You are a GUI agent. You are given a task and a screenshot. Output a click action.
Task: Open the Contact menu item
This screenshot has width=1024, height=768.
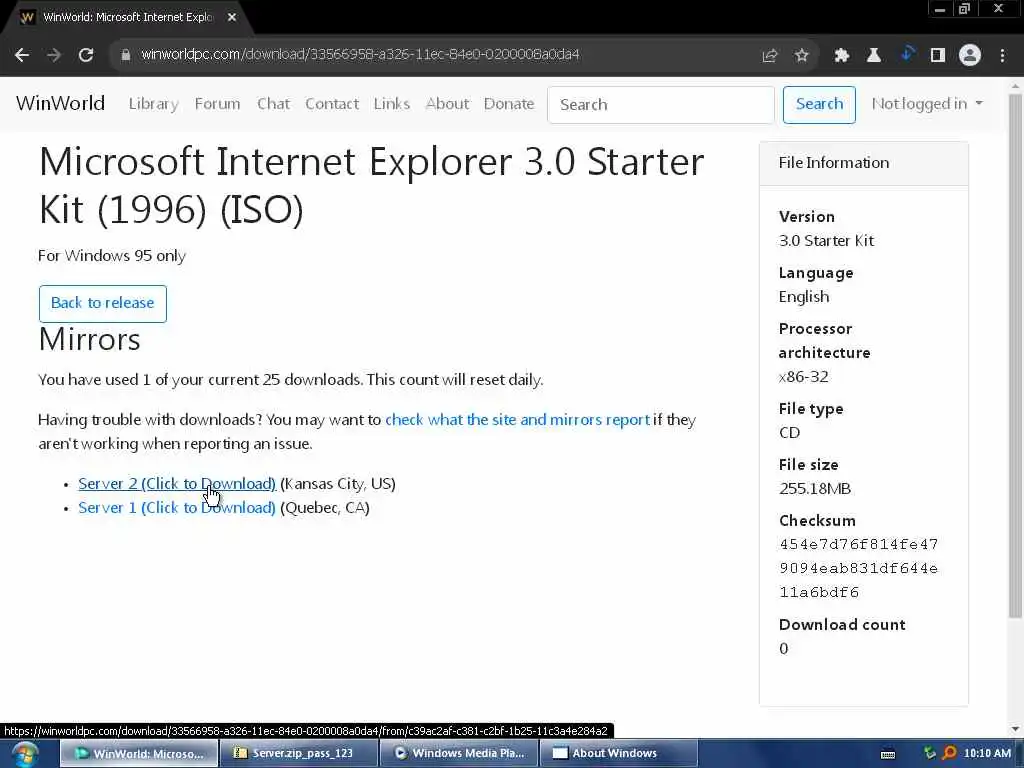click(332, 104)
